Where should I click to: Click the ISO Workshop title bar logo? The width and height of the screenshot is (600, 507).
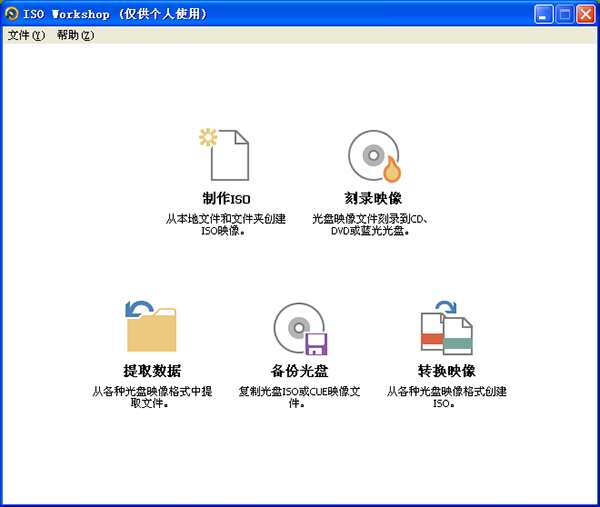pos(11,14)
